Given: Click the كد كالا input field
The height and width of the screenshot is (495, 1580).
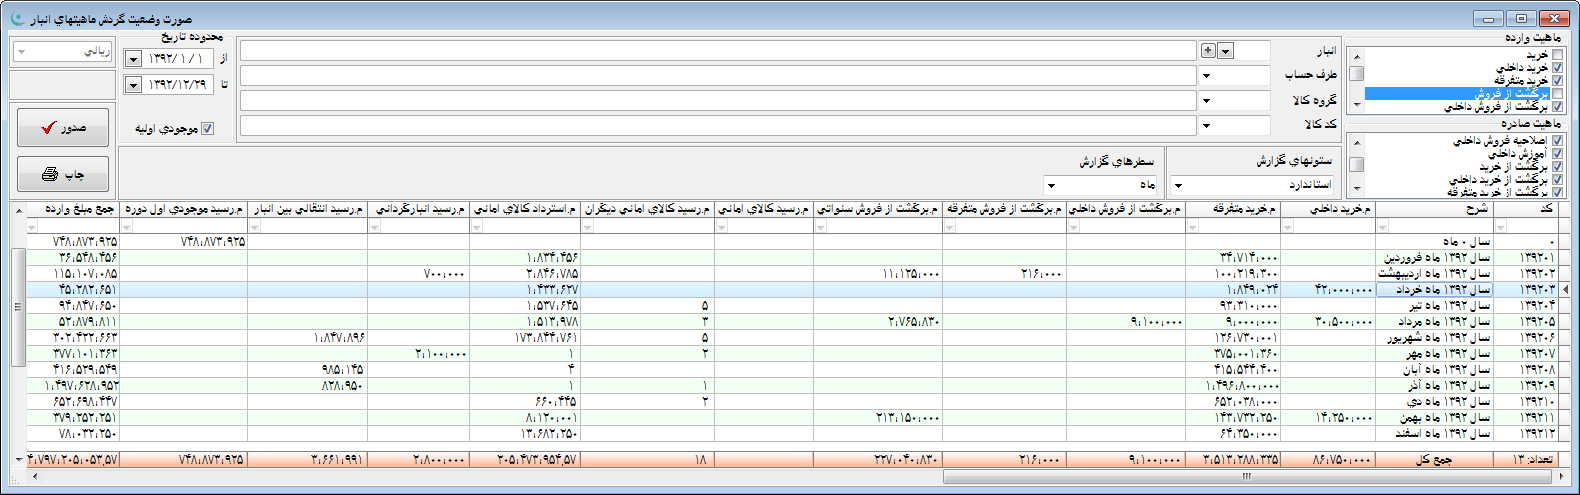Looking at the screenshot, I should [717, 125].
